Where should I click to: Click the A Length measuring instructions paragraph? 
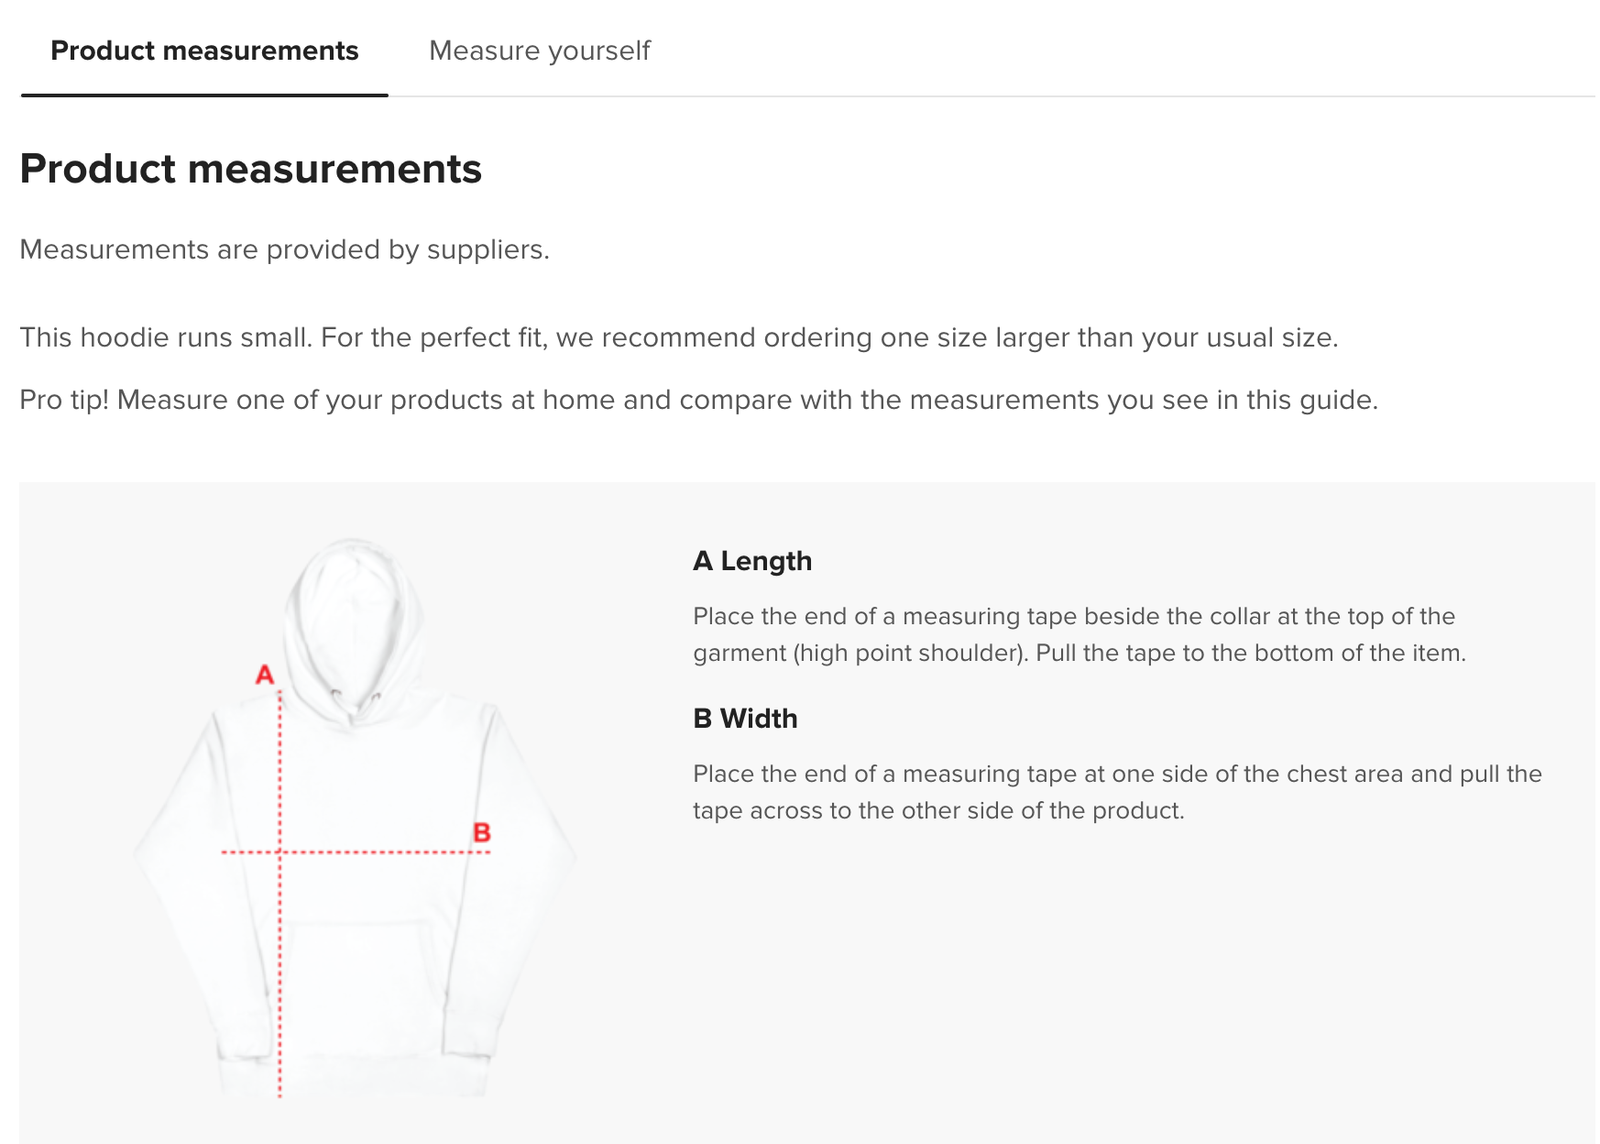[1078, 634]
